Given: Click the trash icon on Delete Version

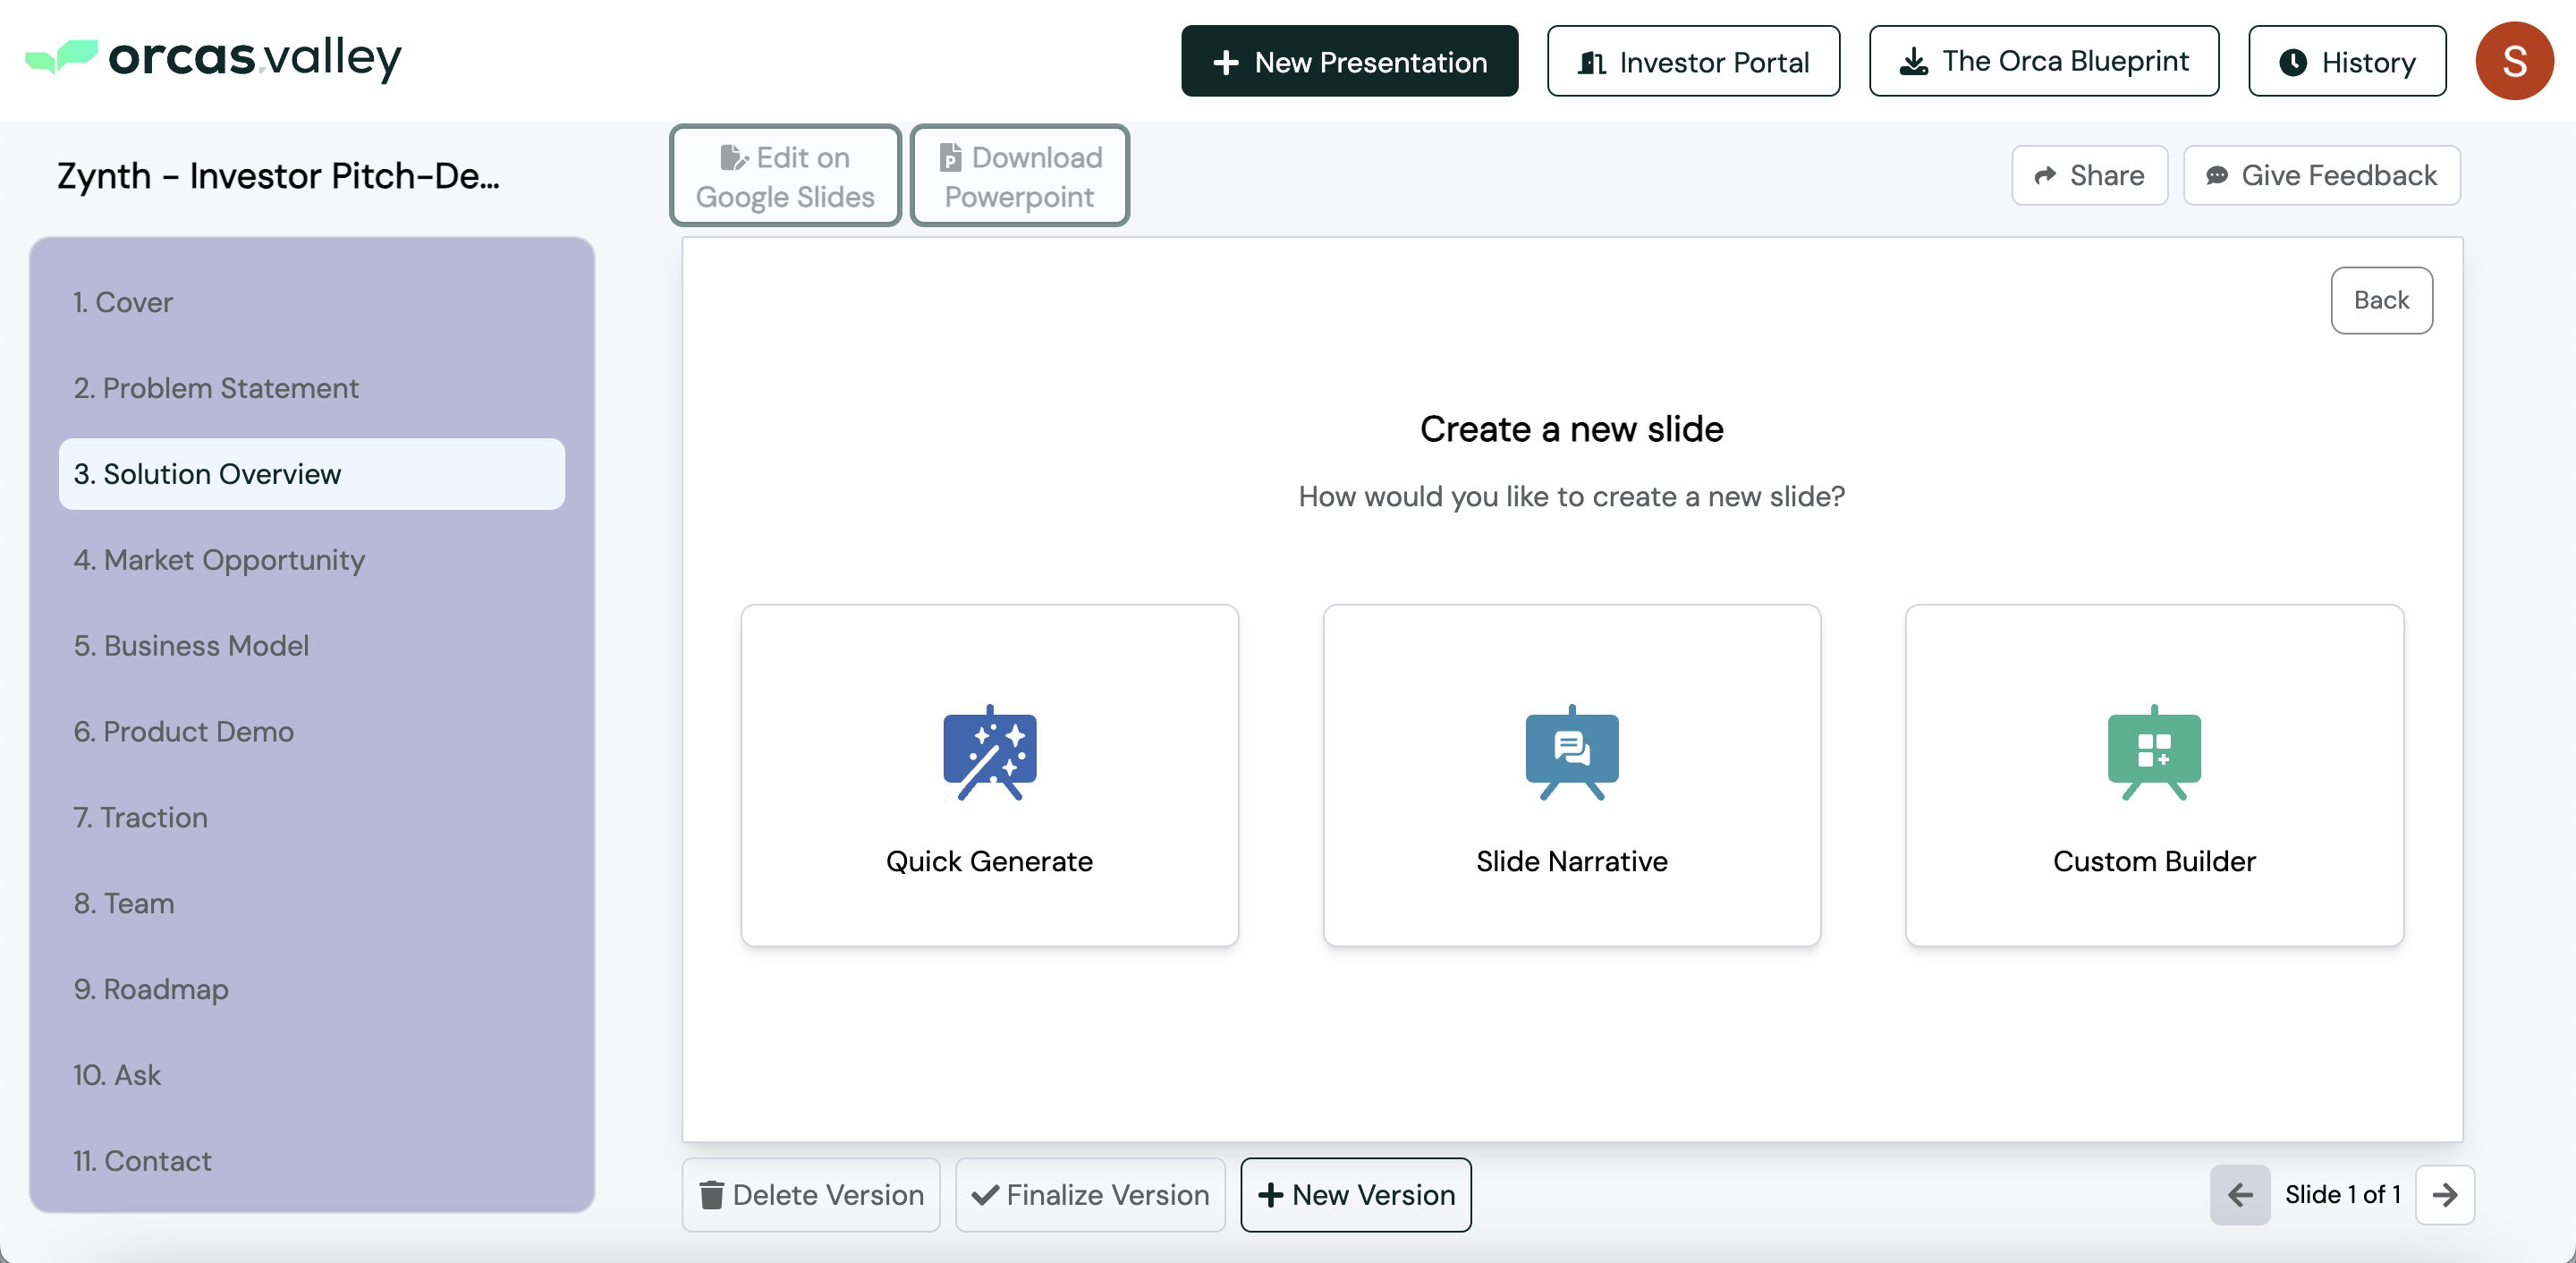Looking at the screenshot, I should point(712,1195).
